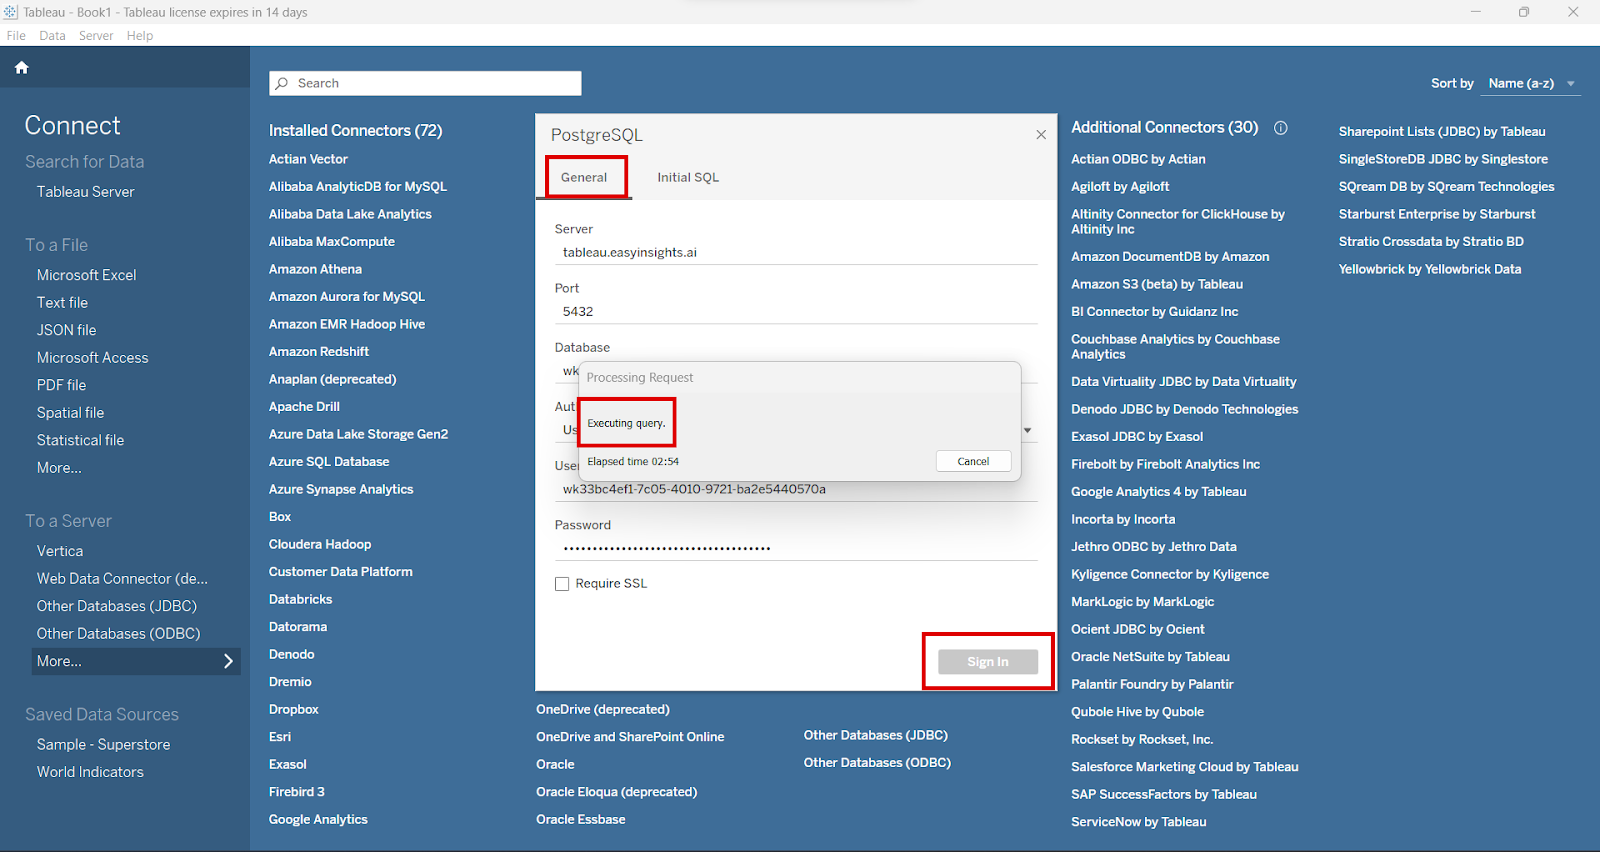1600x852 pixels.
Task: Choose Text file connection
Action: pos(62,302)
